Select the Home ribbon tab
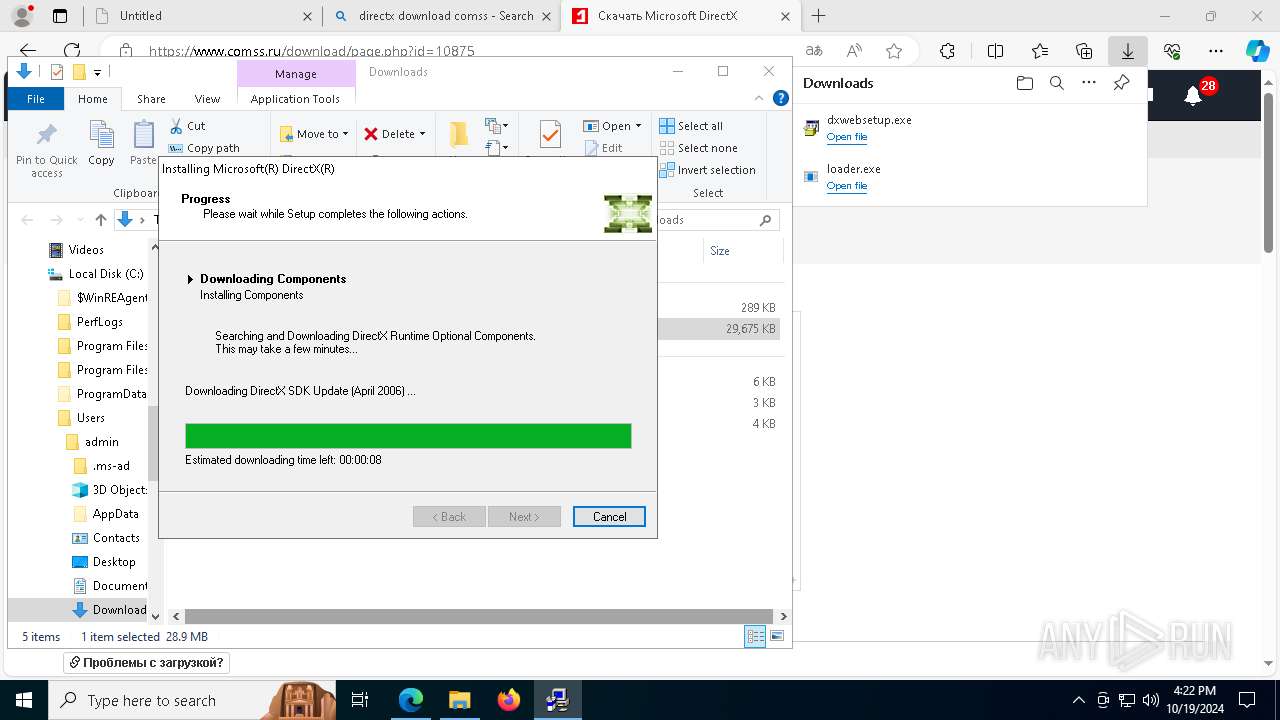Viewport: 1280px width, 720px height. (93, 99)
